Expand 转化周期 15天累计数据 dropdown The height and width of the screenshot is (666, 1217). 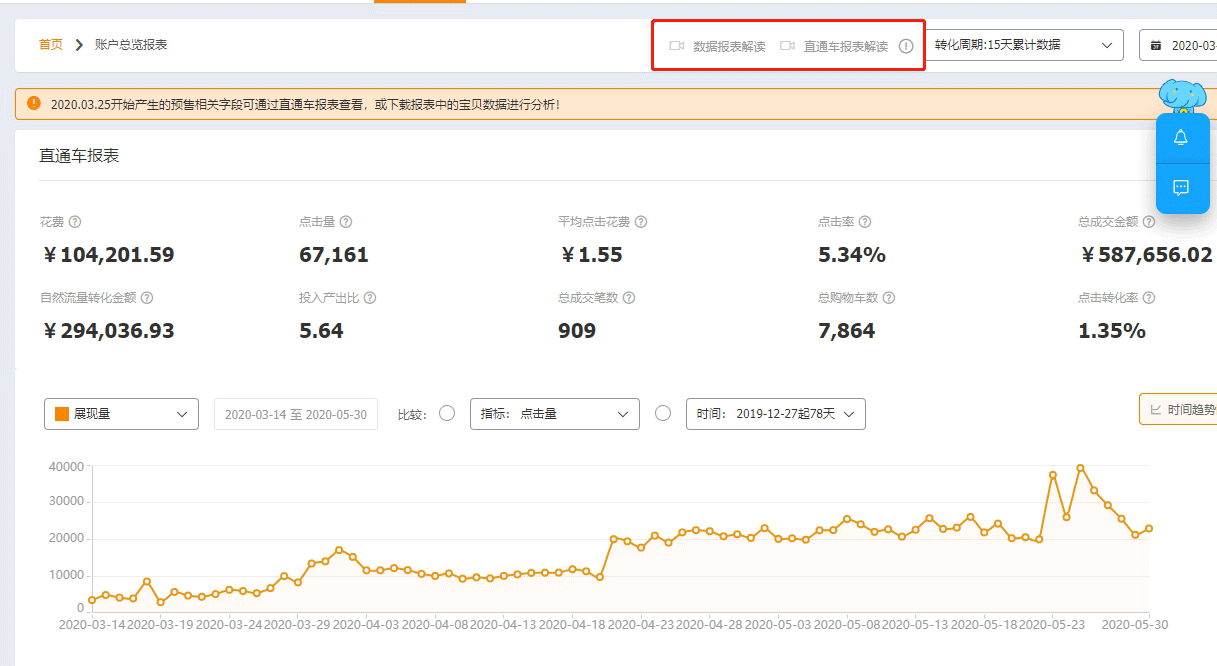1024,45
